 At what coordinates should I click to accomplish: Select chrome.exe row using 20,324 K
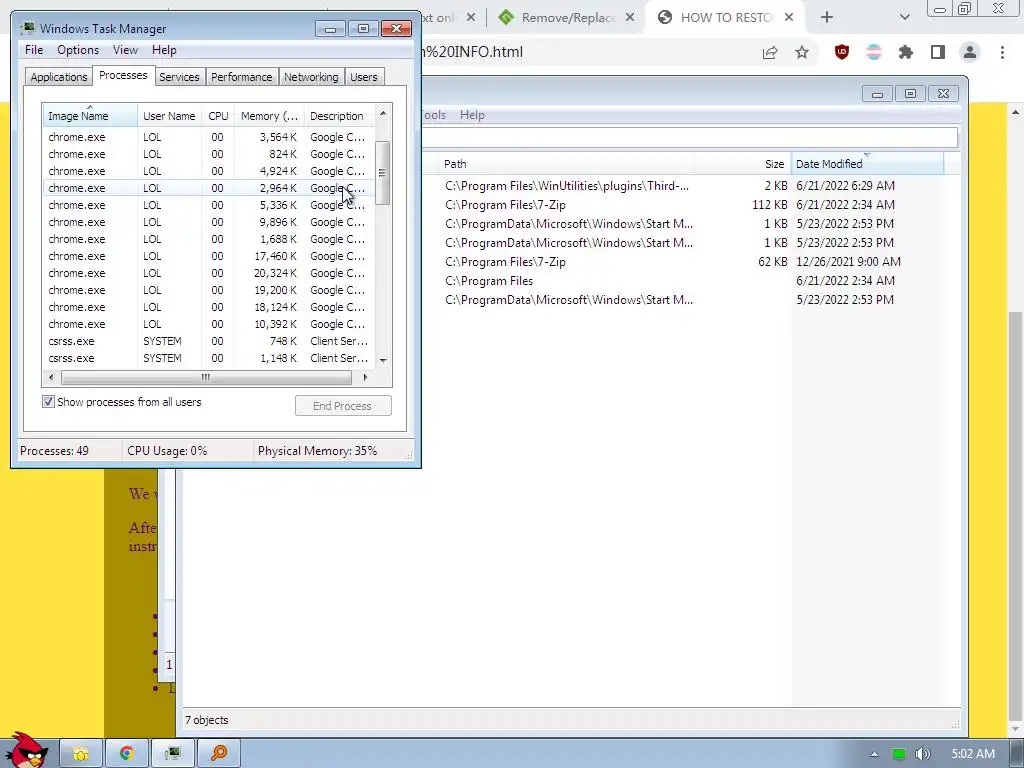tap(208, 273)
